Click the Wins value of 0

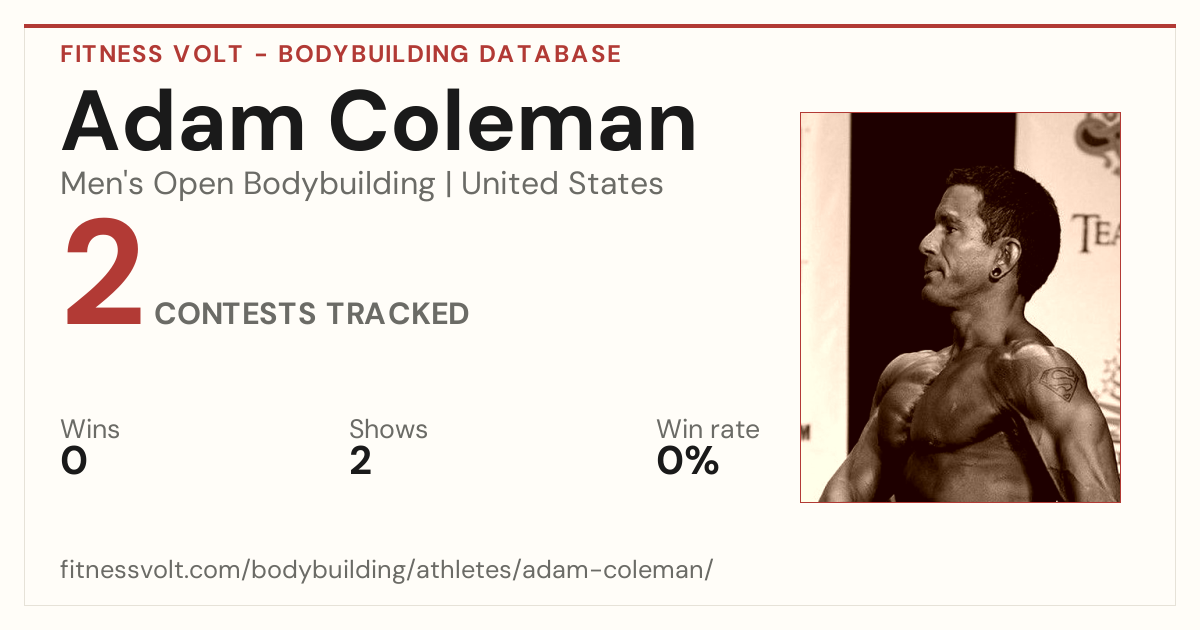pyautogui.click(x=74, y=461)
